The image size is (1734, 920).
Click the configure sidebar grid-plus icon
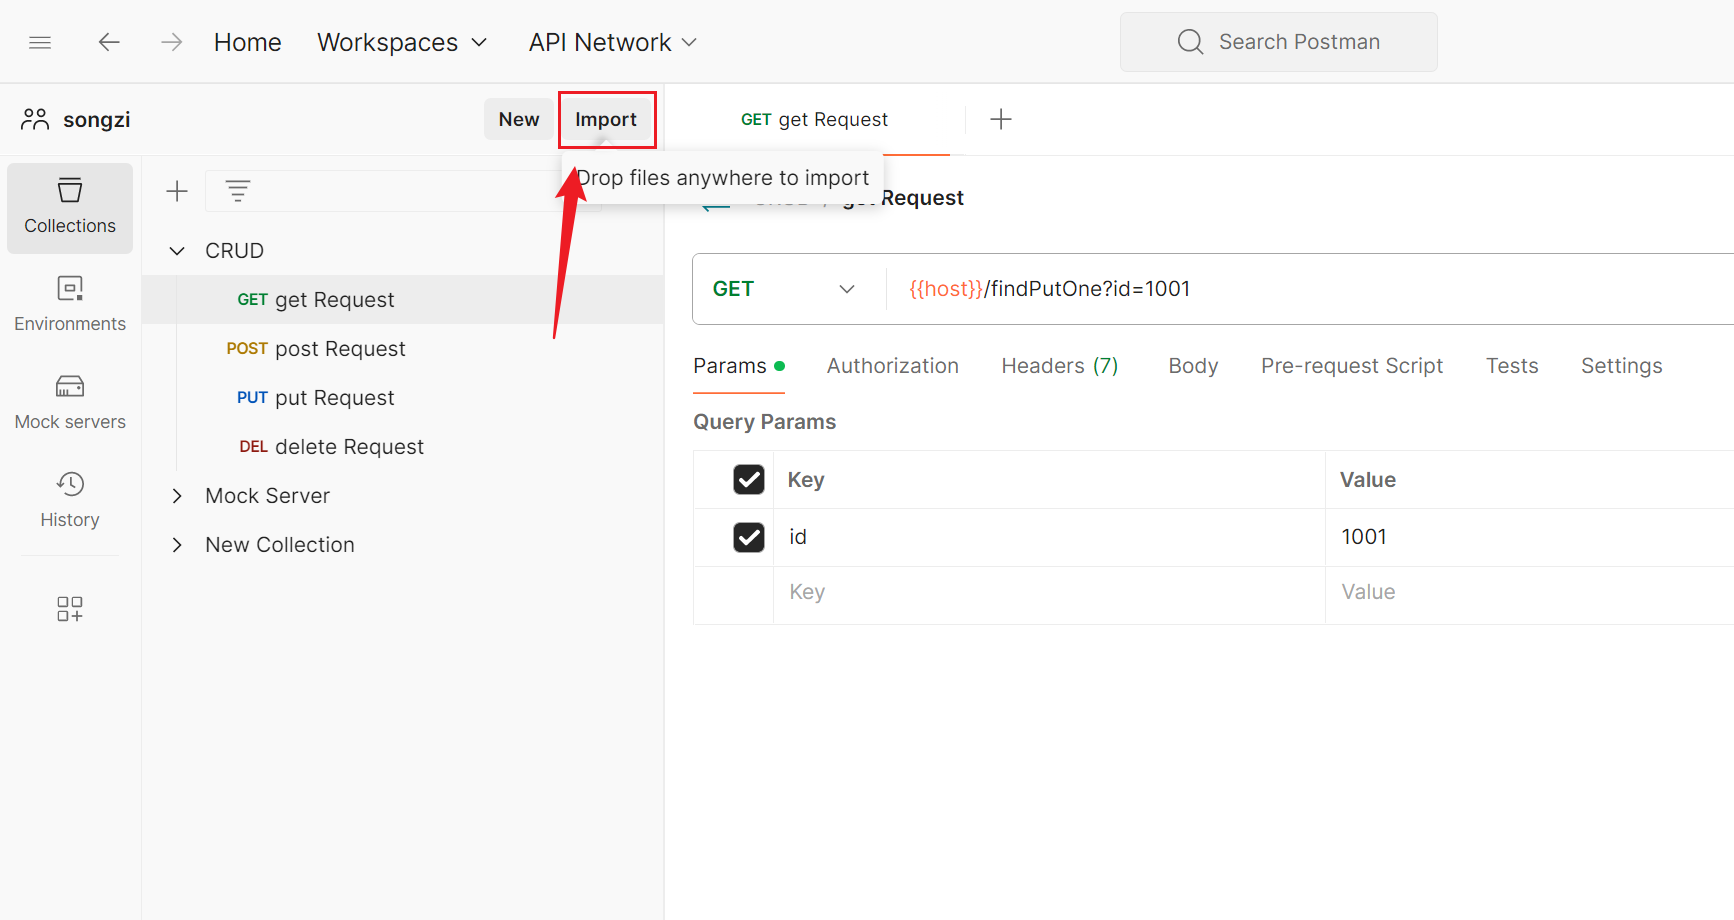(x=70, y=609)
